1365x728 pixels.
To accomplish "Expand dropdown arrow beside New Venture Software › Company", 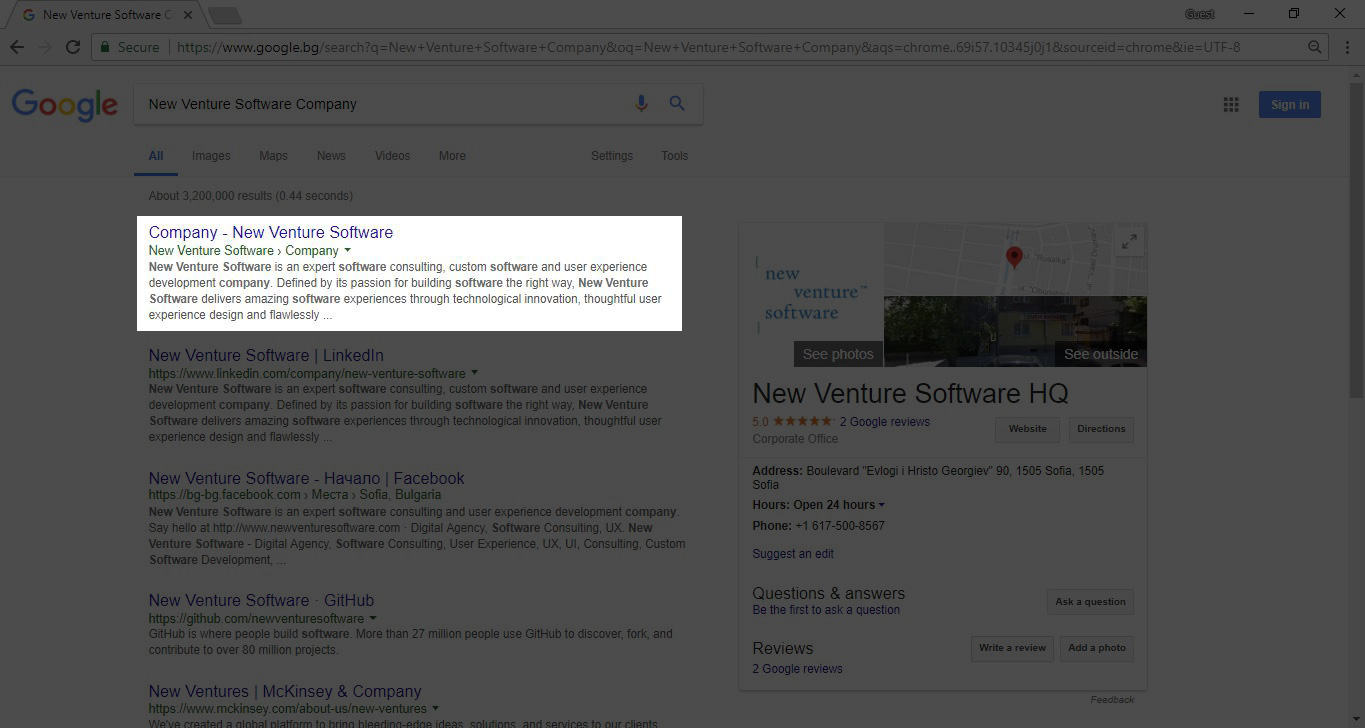I will click(x=348, y=250).
